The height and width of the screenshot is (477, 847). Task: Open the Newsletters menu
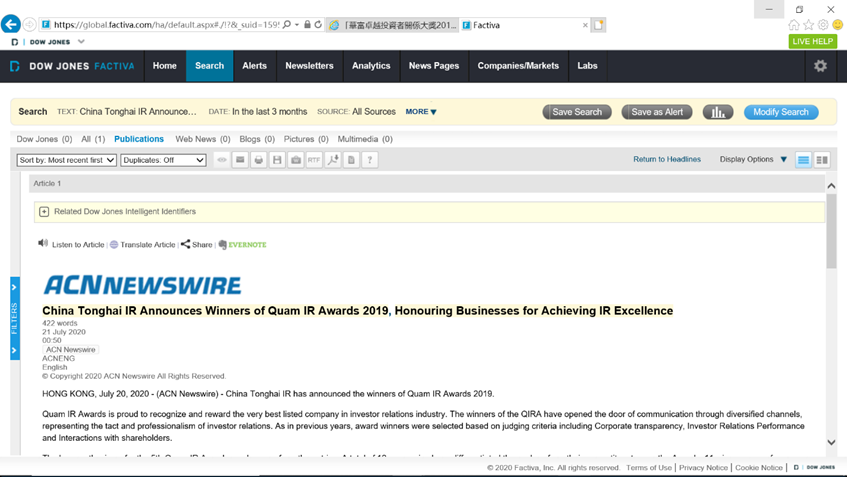309,66
